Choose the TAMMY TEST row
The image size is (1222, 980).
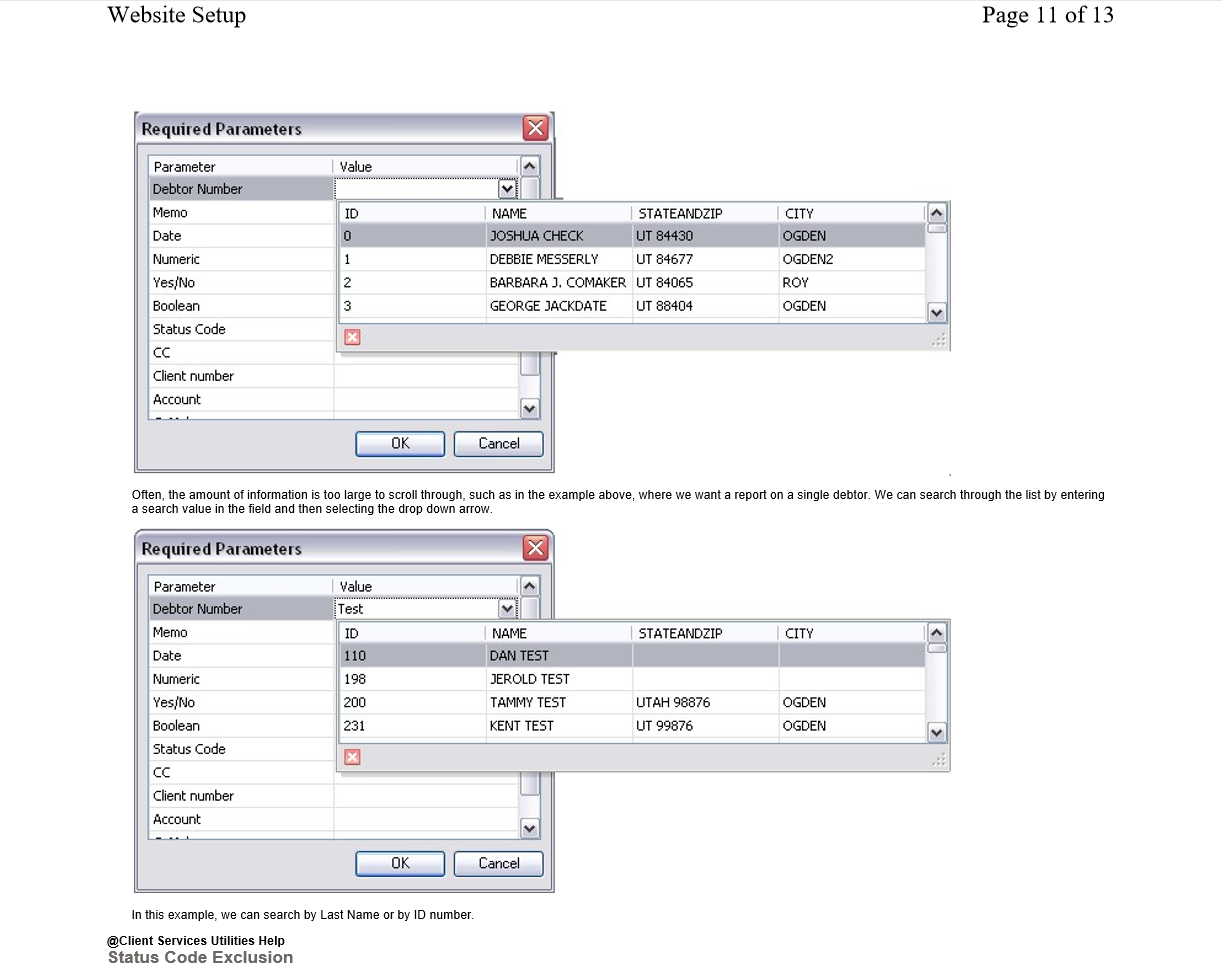tap(632, 703)
